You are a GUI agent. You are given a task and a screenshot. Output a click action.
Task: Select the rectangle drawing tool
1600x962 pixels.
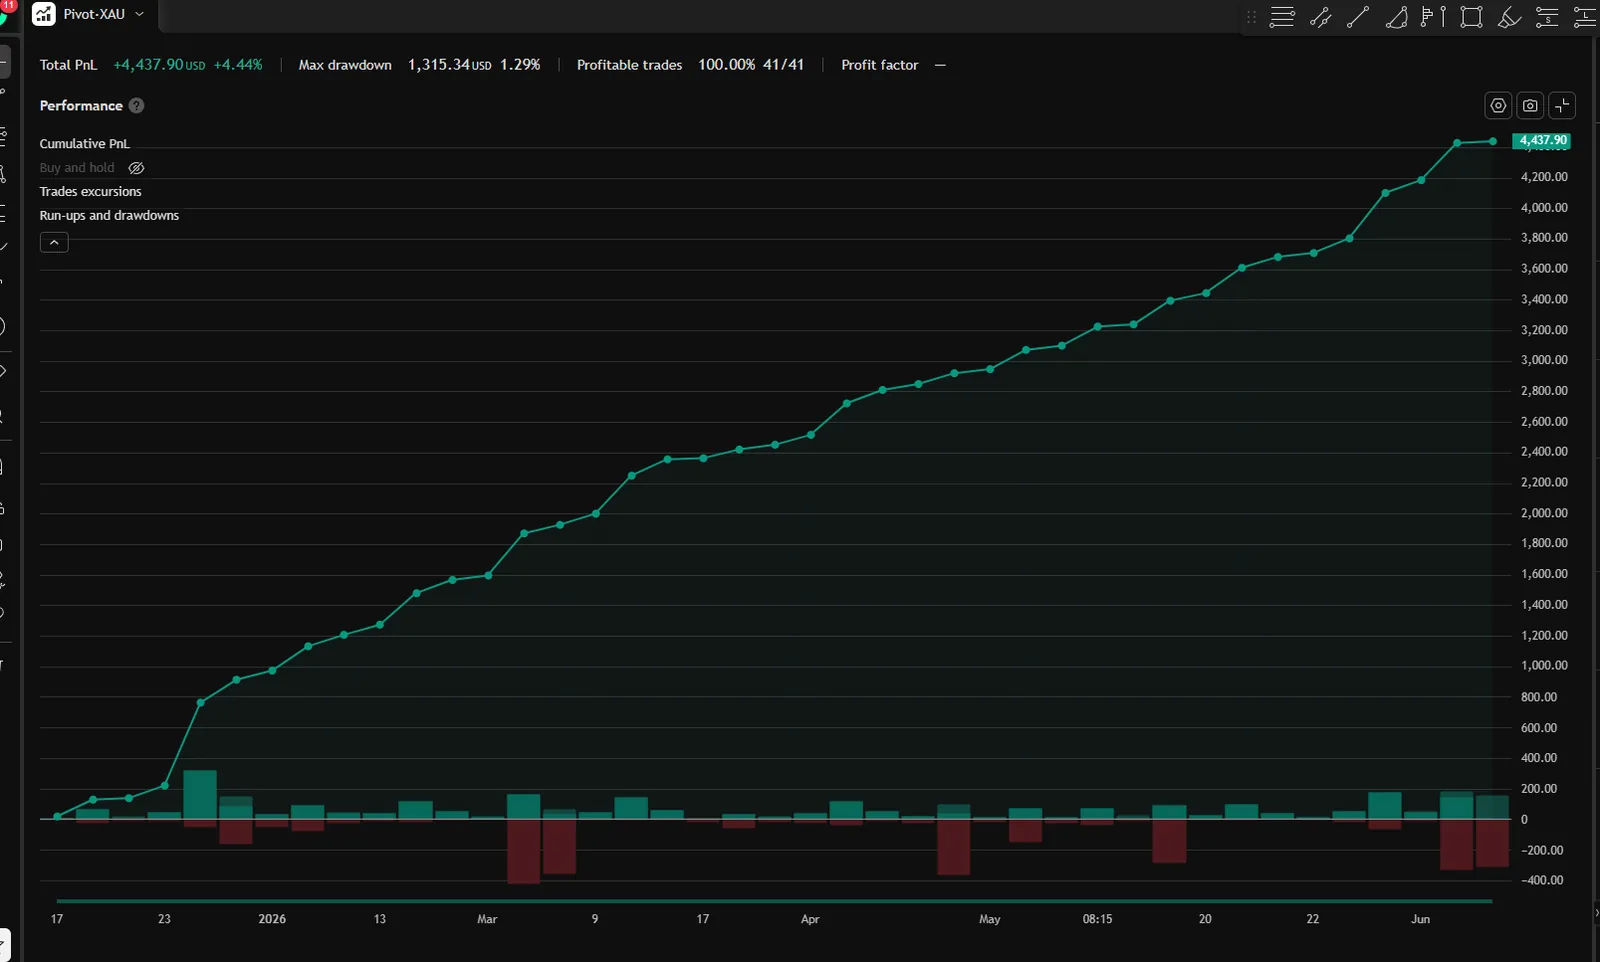point(1471,17)
